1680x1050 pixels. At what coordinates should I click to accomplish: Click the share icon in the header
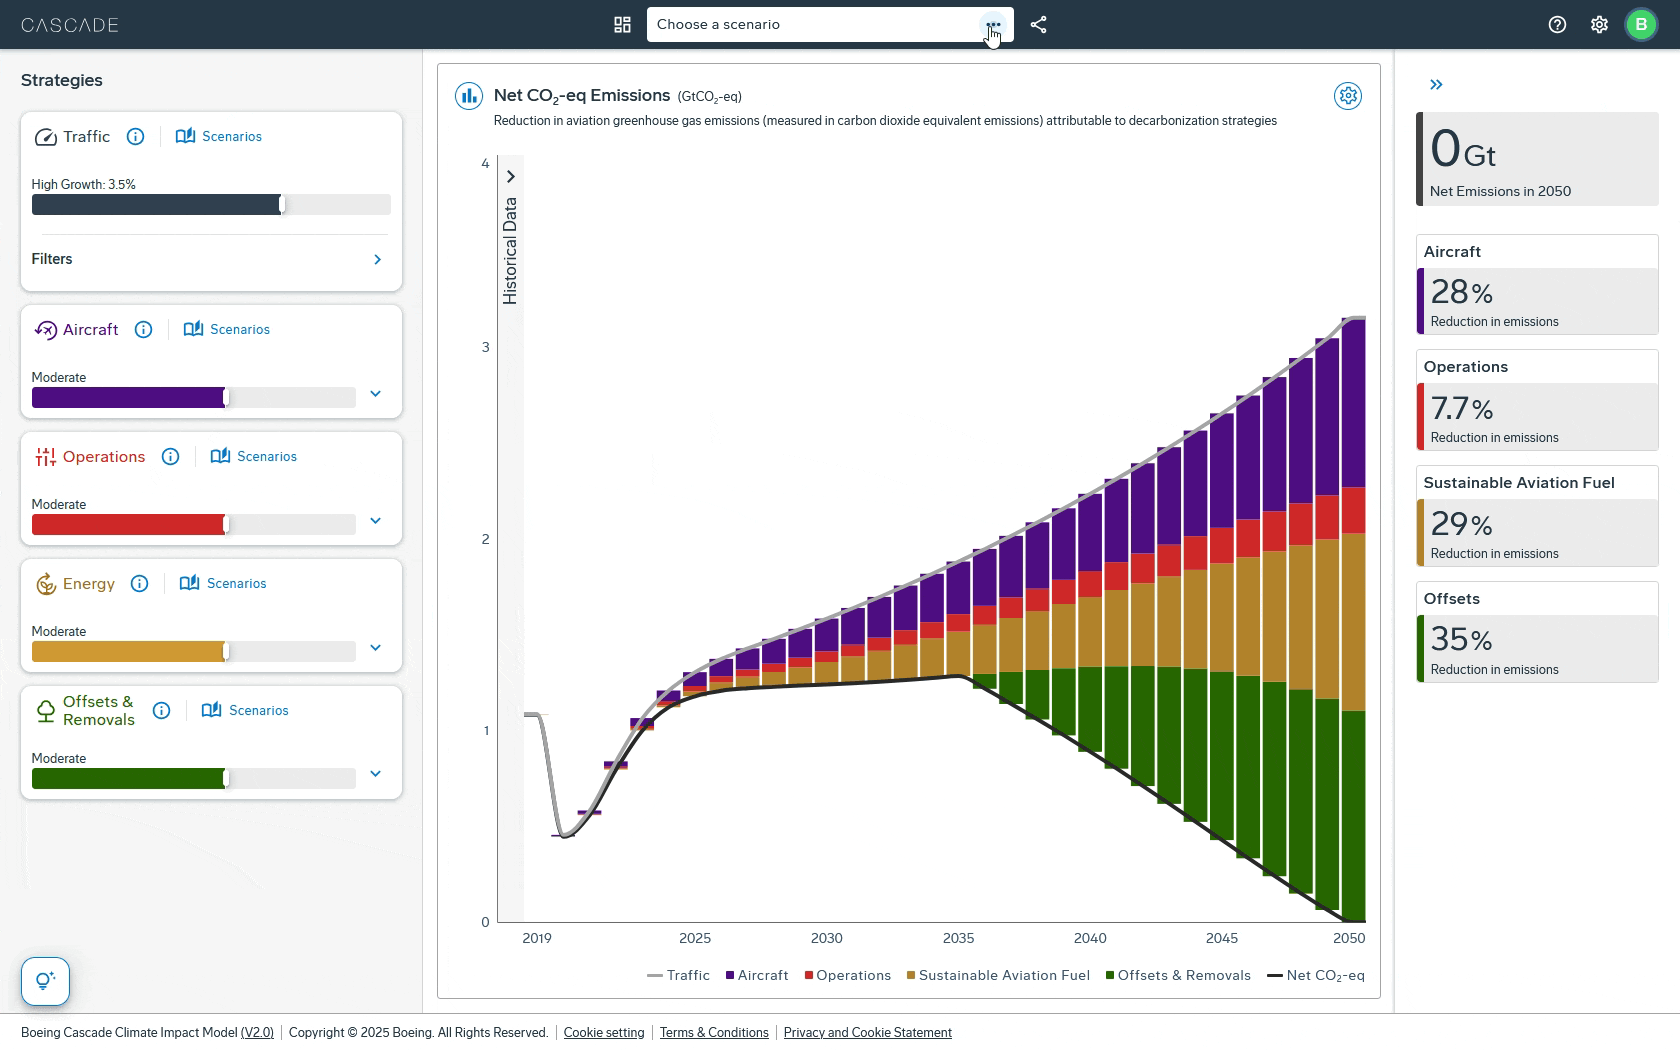[x=1038, y=25]
